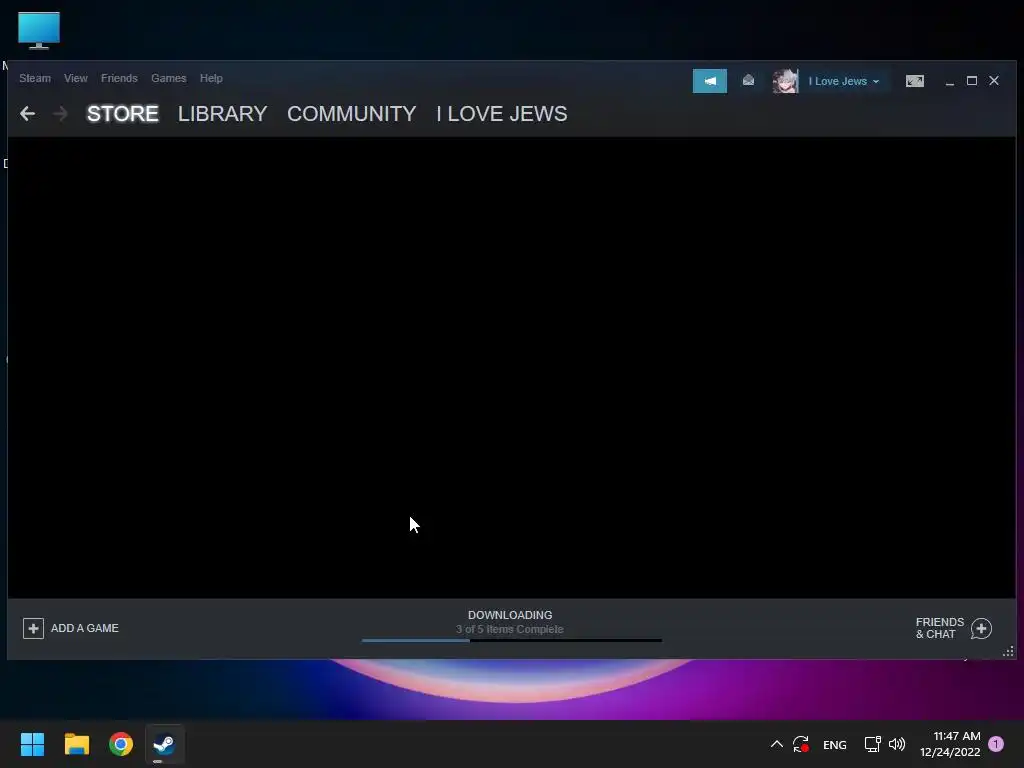Open the clock and date panel
The image size is (1024, 768).
point(950,744)
